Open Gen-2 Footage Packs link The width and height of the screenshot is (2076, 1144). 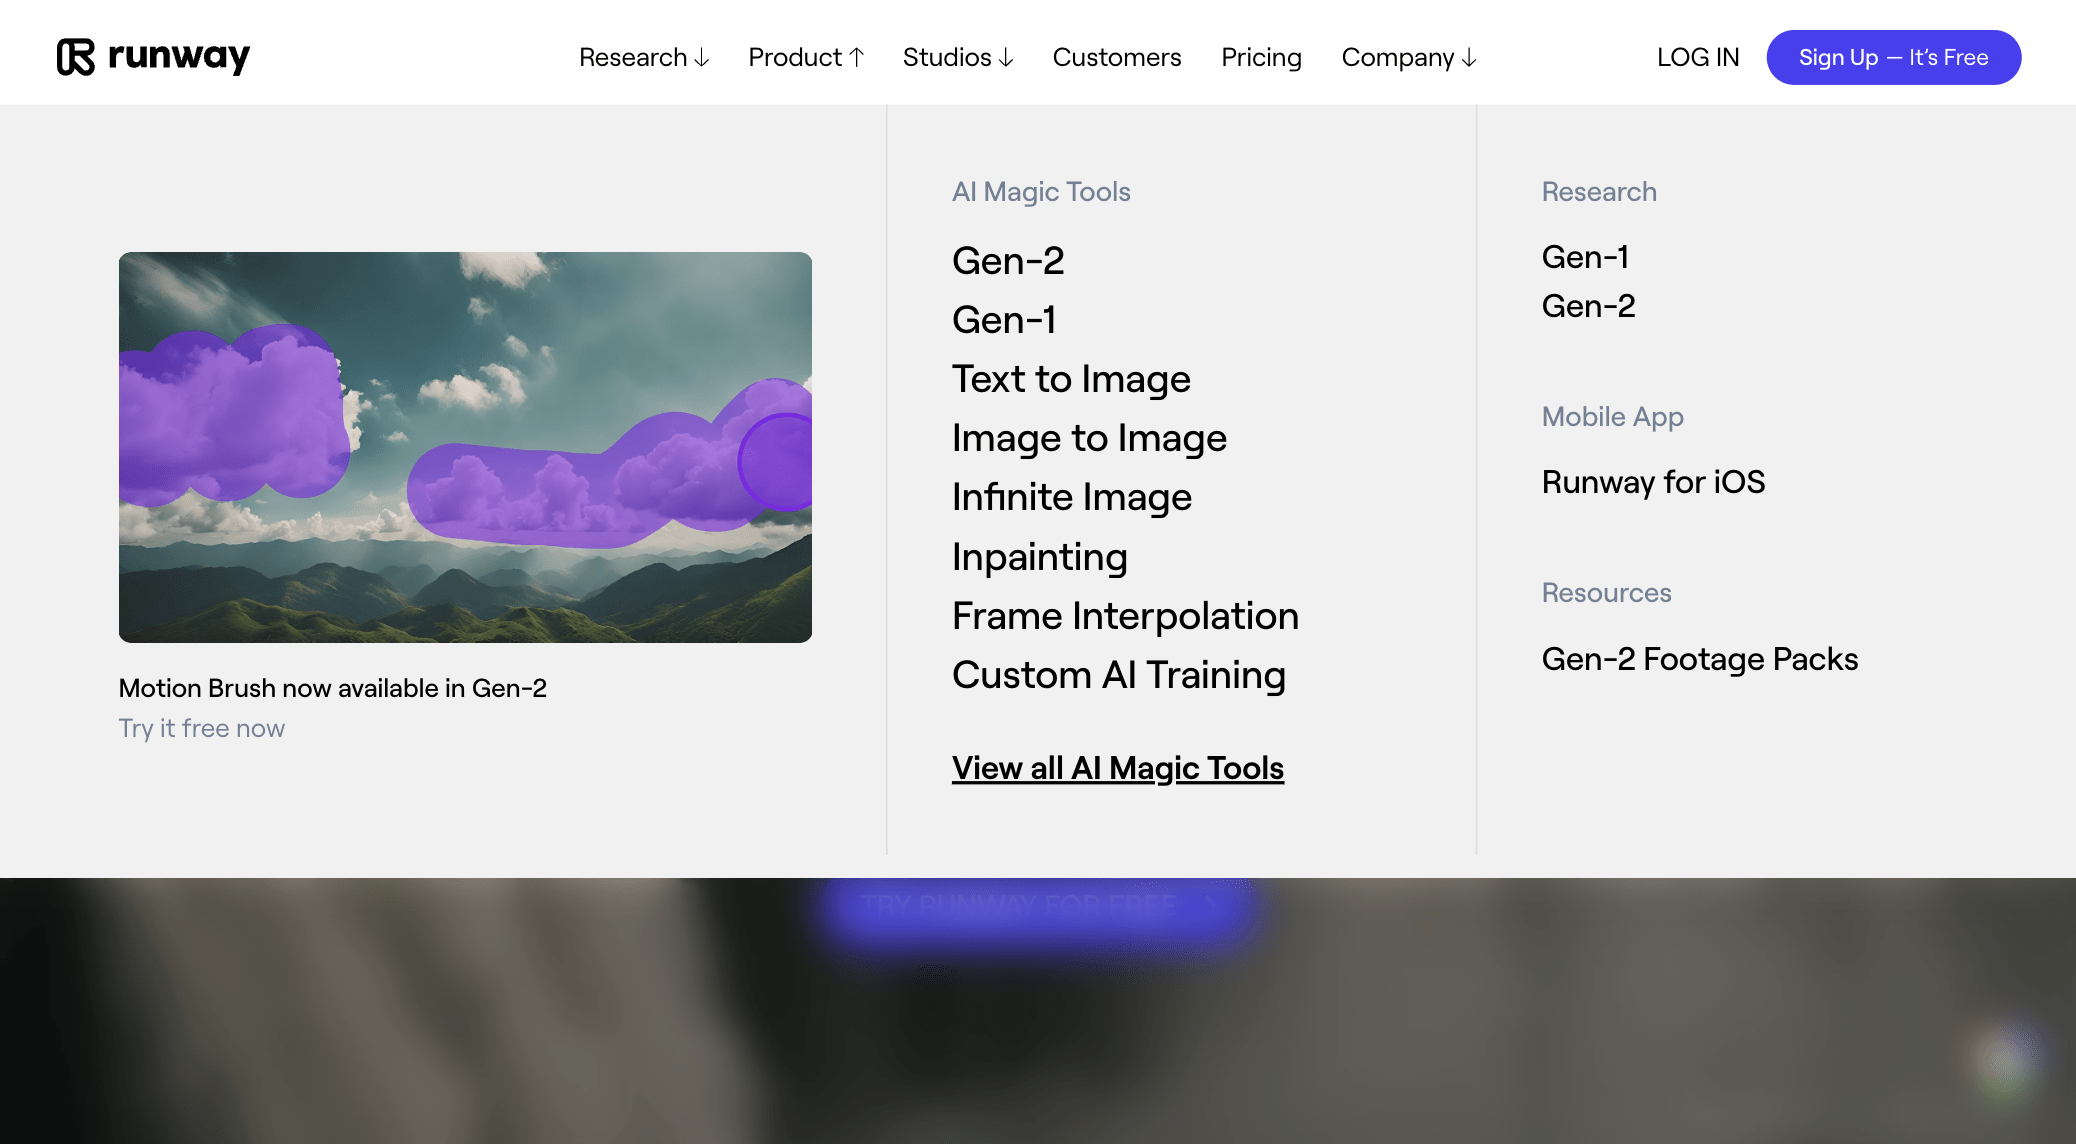[x=1699, y=659]
